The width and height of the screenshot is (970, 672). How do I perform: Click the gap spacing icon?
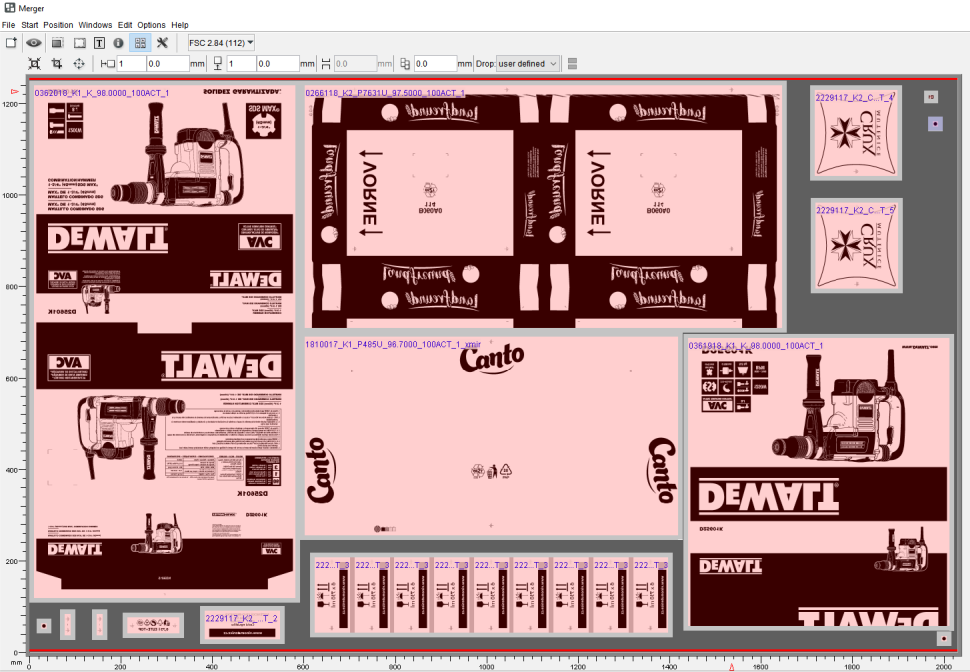click(x=326, y=64)
